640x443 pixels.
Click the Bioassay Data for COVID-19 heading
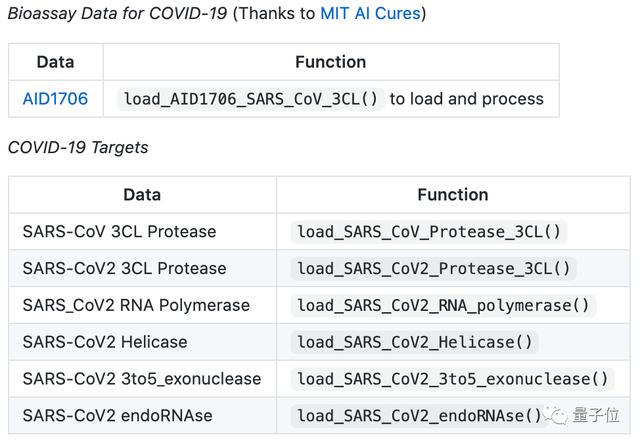(118, 13)
